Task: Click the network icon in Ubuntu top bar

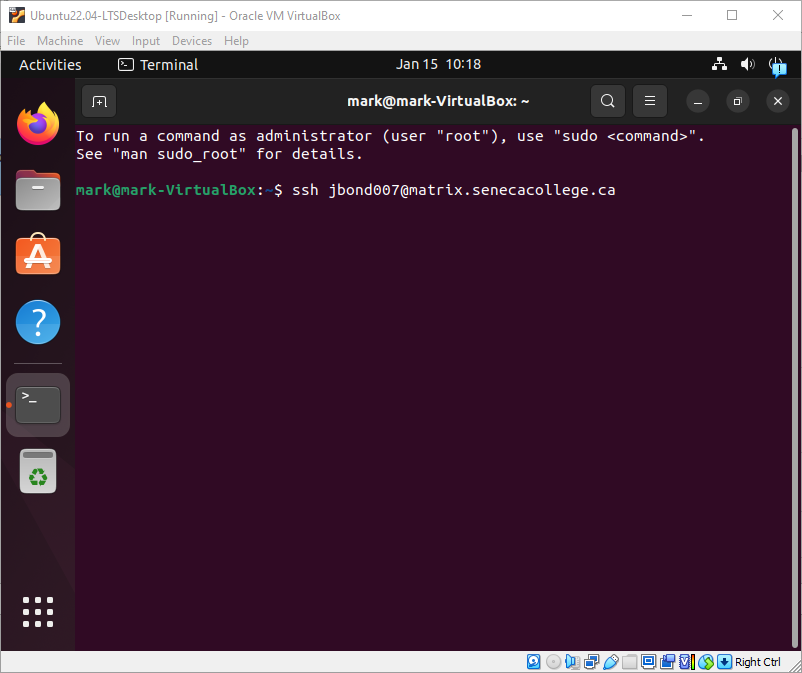Action: (x=719, y=64)
